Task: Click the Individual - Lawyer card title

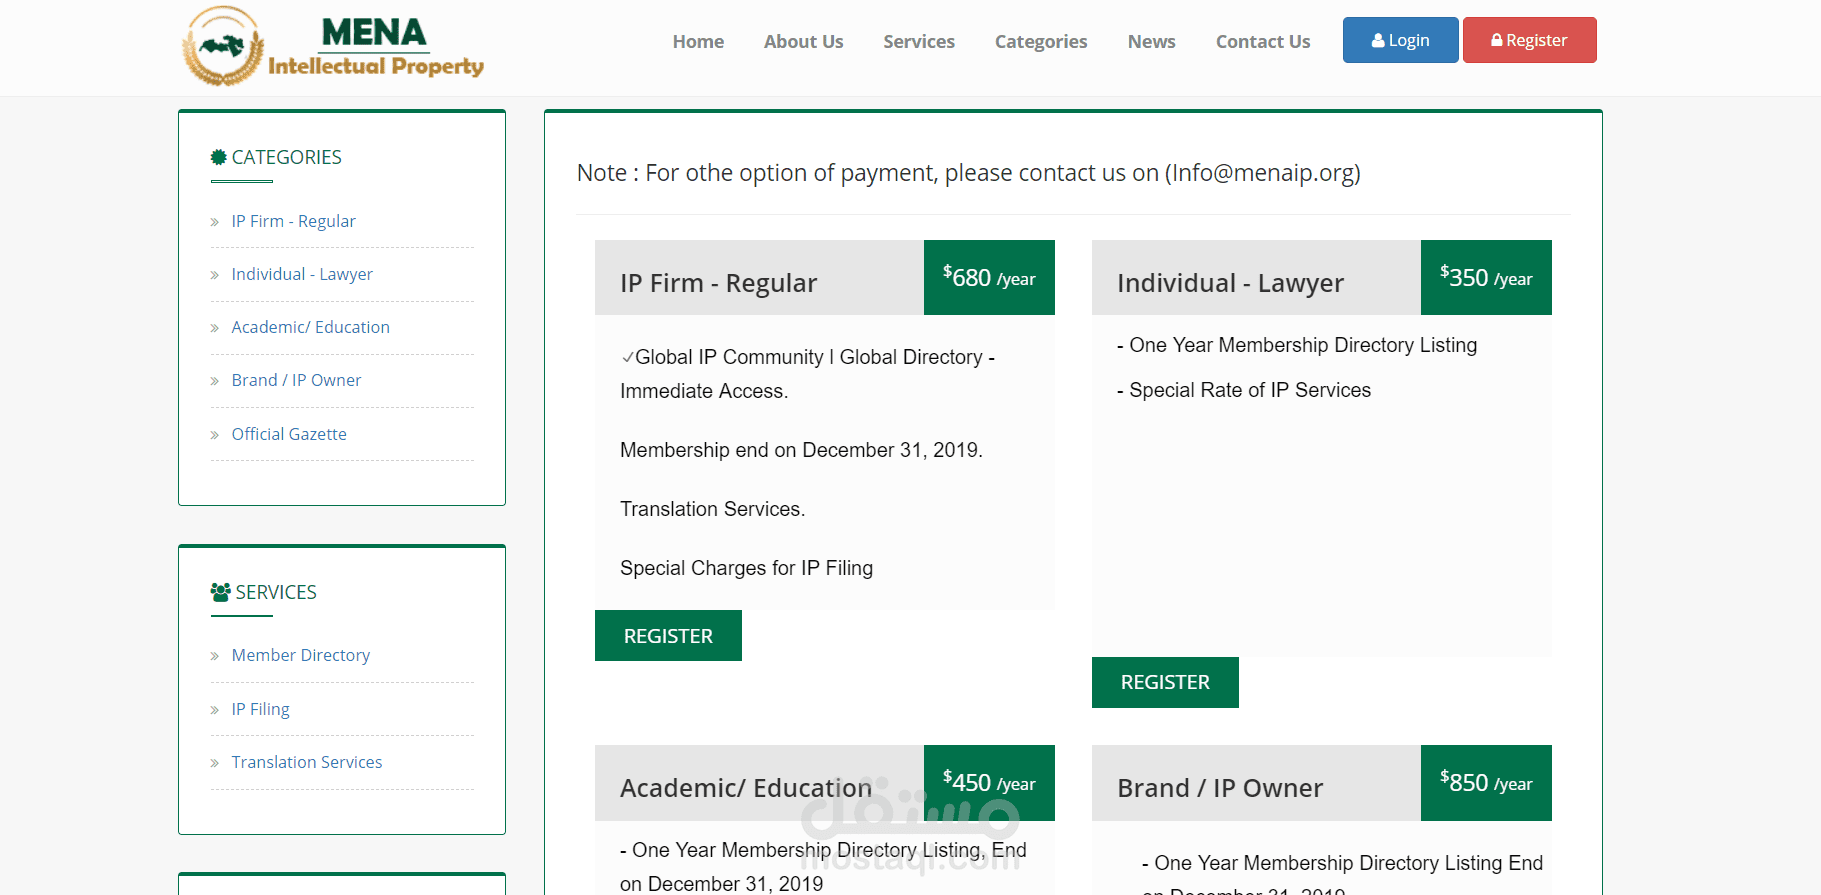Action: (1231, 283)
